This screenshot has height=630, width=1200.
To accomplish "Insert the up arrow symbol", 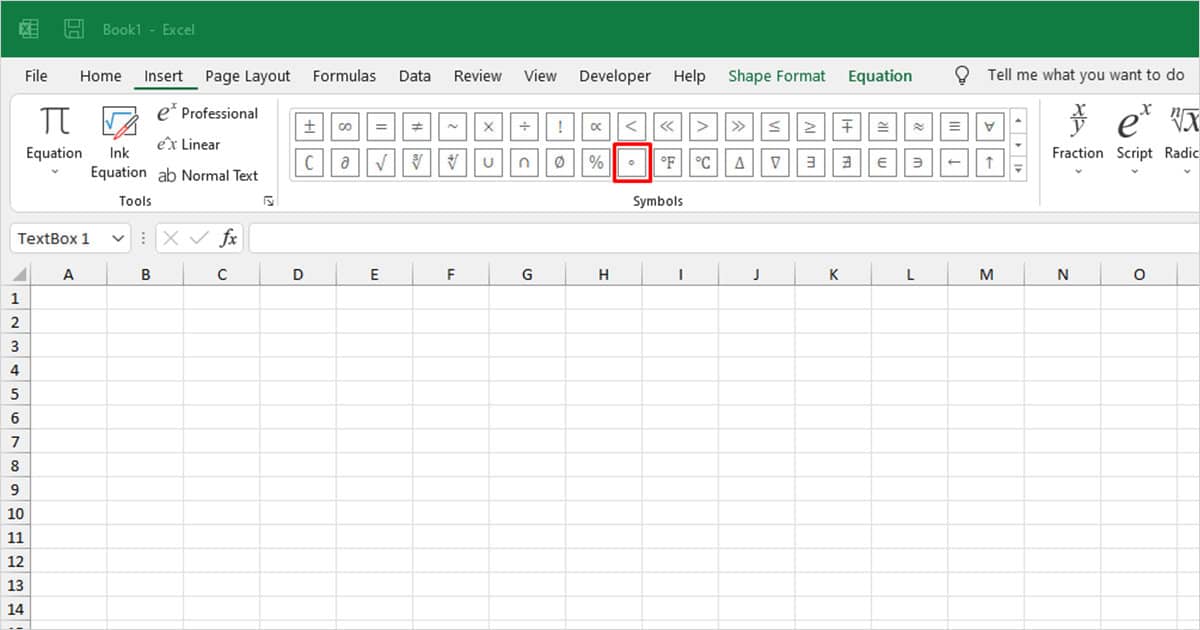I will click(x=989, y=162).
